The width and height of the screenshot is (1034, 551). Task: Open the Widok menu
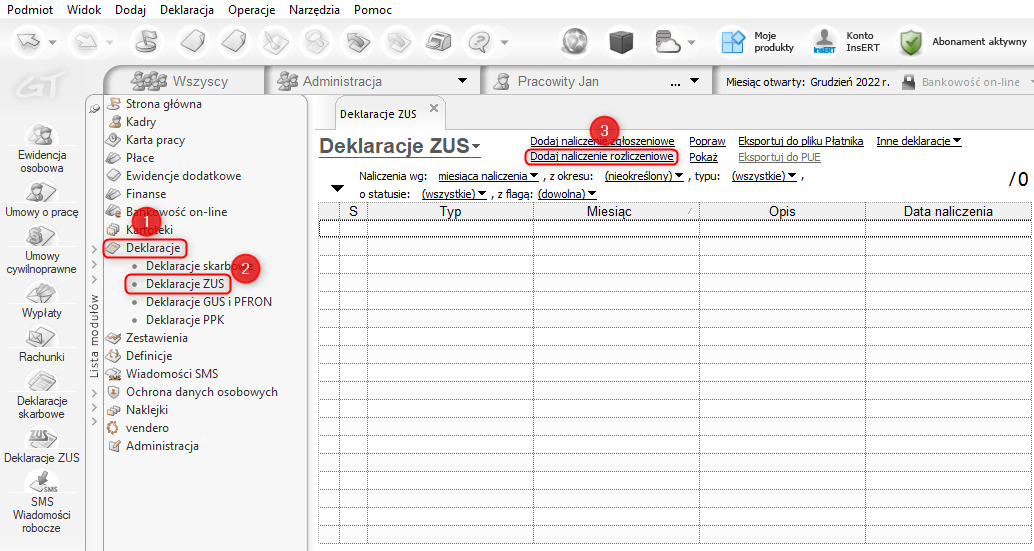[84, 10]
